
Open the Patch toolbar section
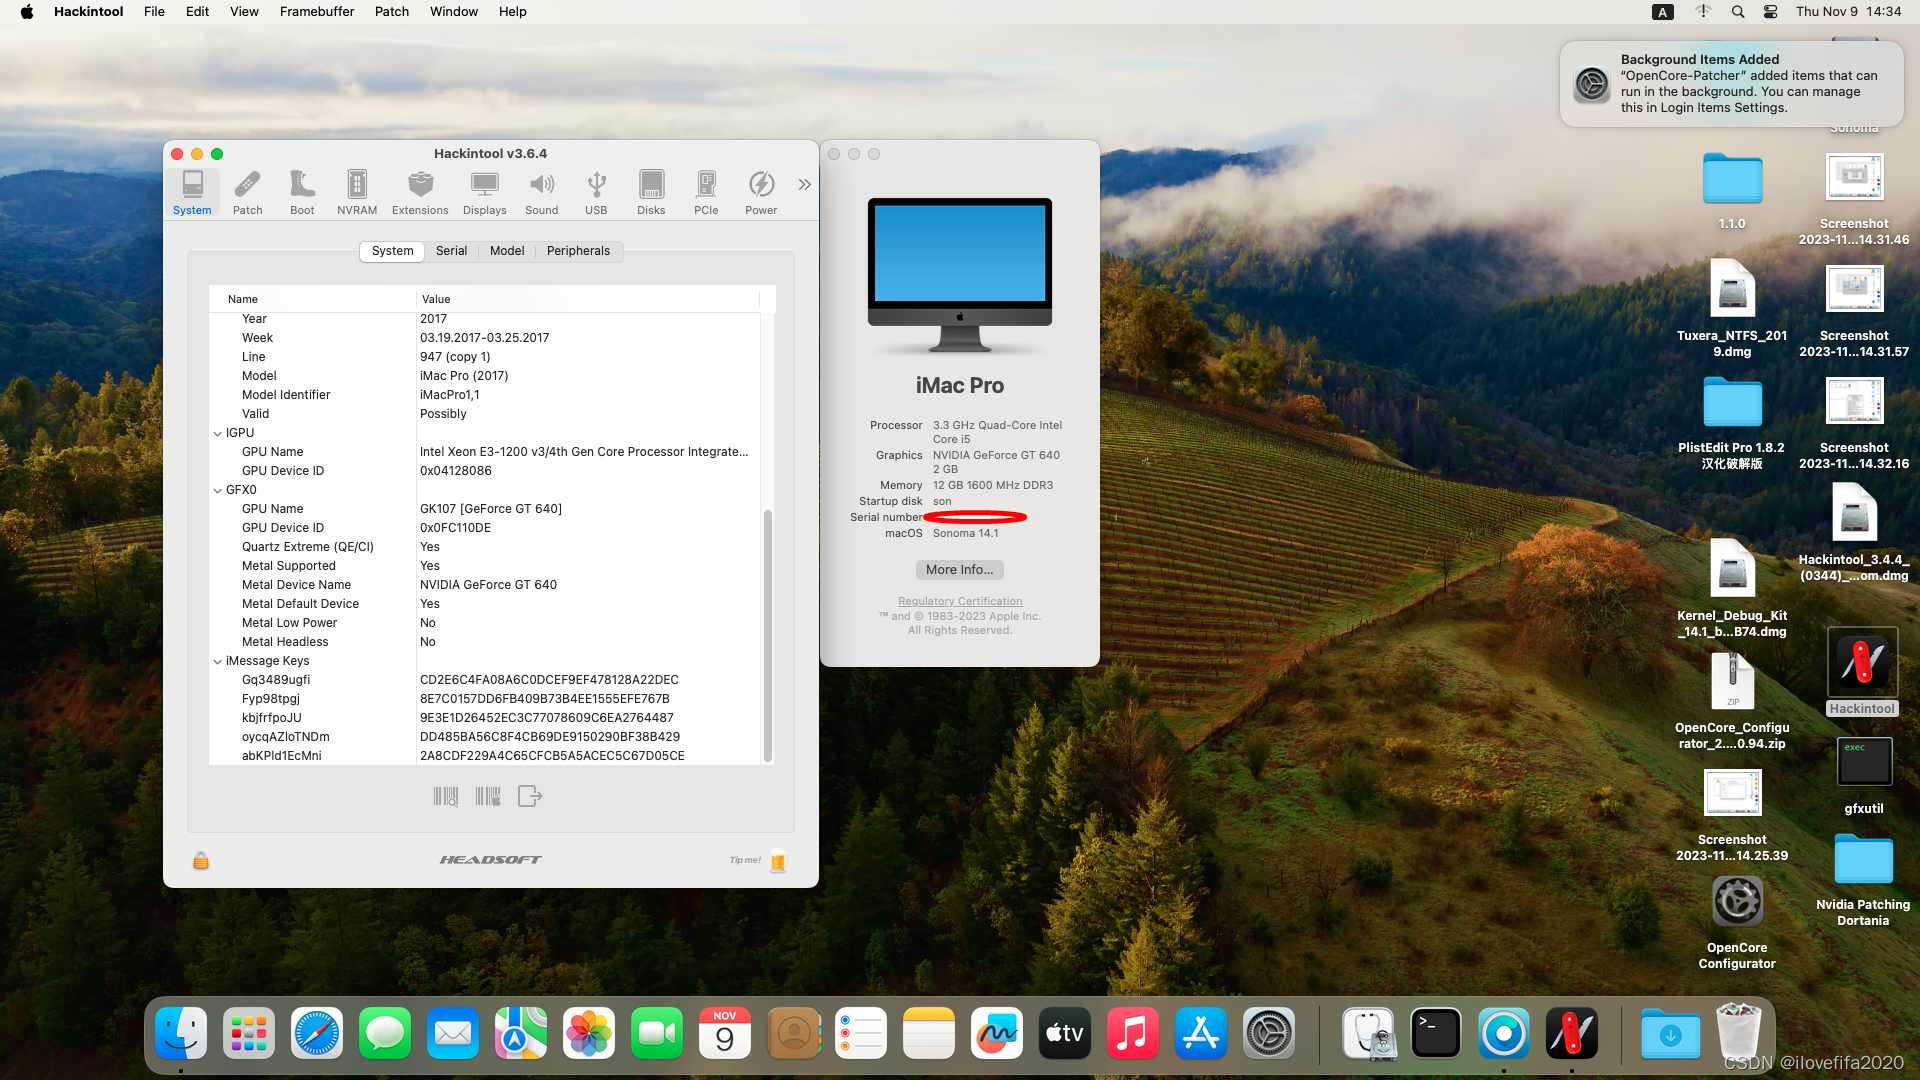click(x=247, y=192)
